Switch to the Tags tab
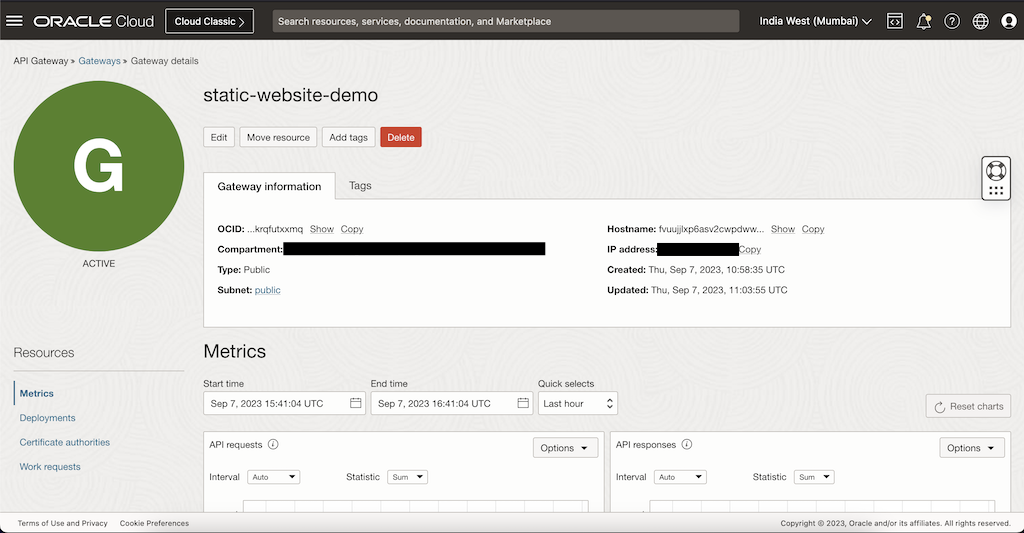The height and width of the screenshot is (533, 1024). click(x=360, y=186)
